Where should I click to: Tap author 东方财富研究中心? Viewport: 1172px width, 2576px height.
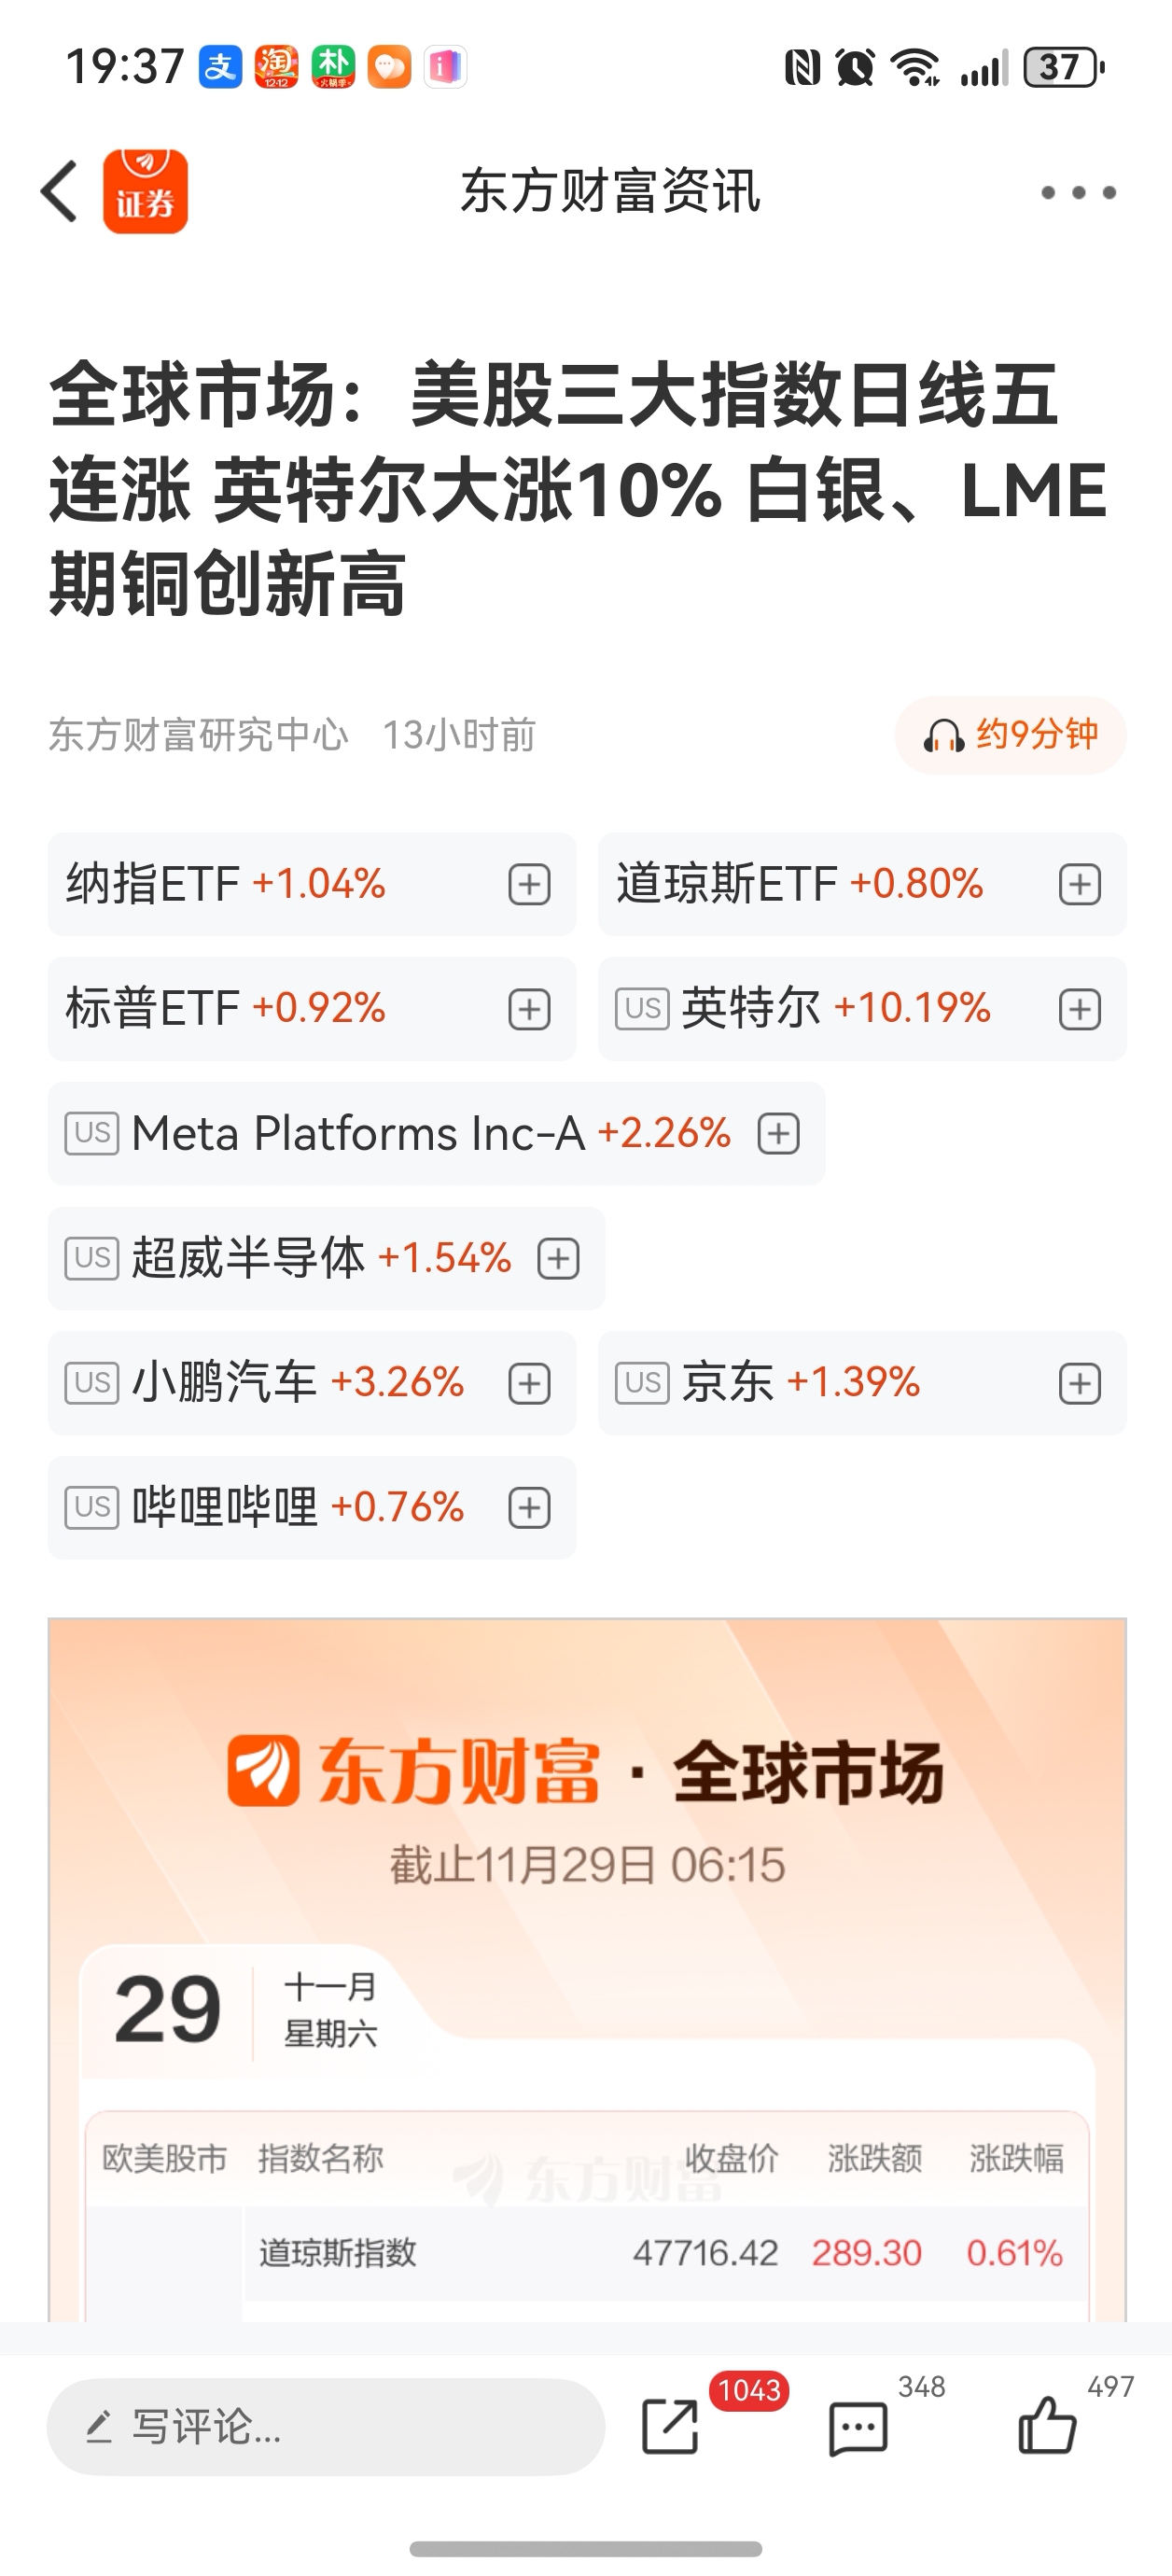(198, 735)
